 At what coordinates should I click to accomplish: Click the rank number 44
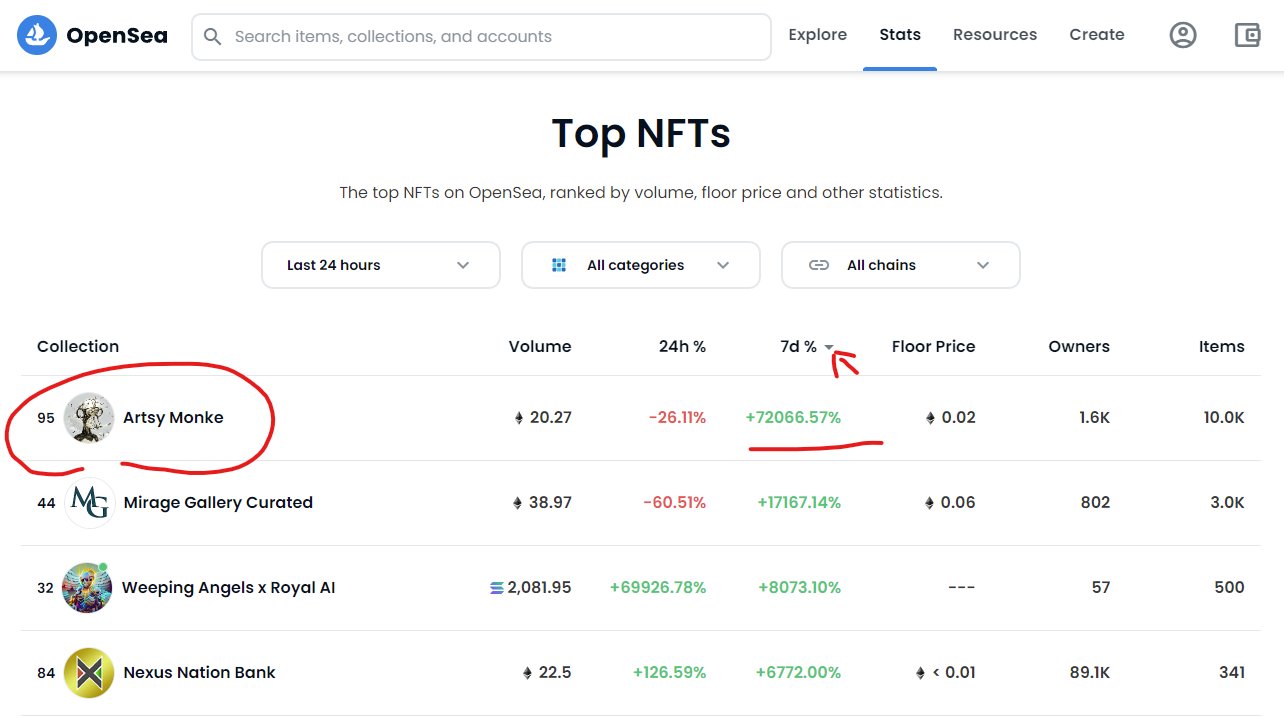tap(46, 503)
